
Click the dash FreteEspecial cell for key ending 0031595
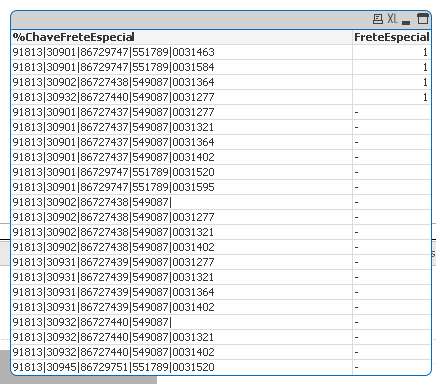pyautogui.click(x=392, y=187)
